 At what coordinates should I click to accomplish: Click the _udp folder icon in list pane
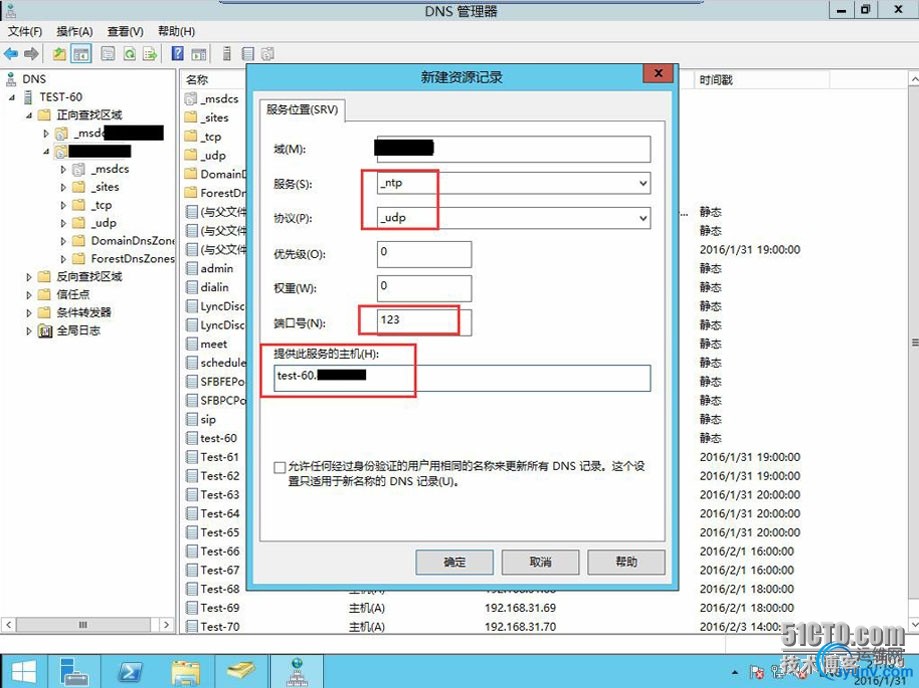coord(191,155)
